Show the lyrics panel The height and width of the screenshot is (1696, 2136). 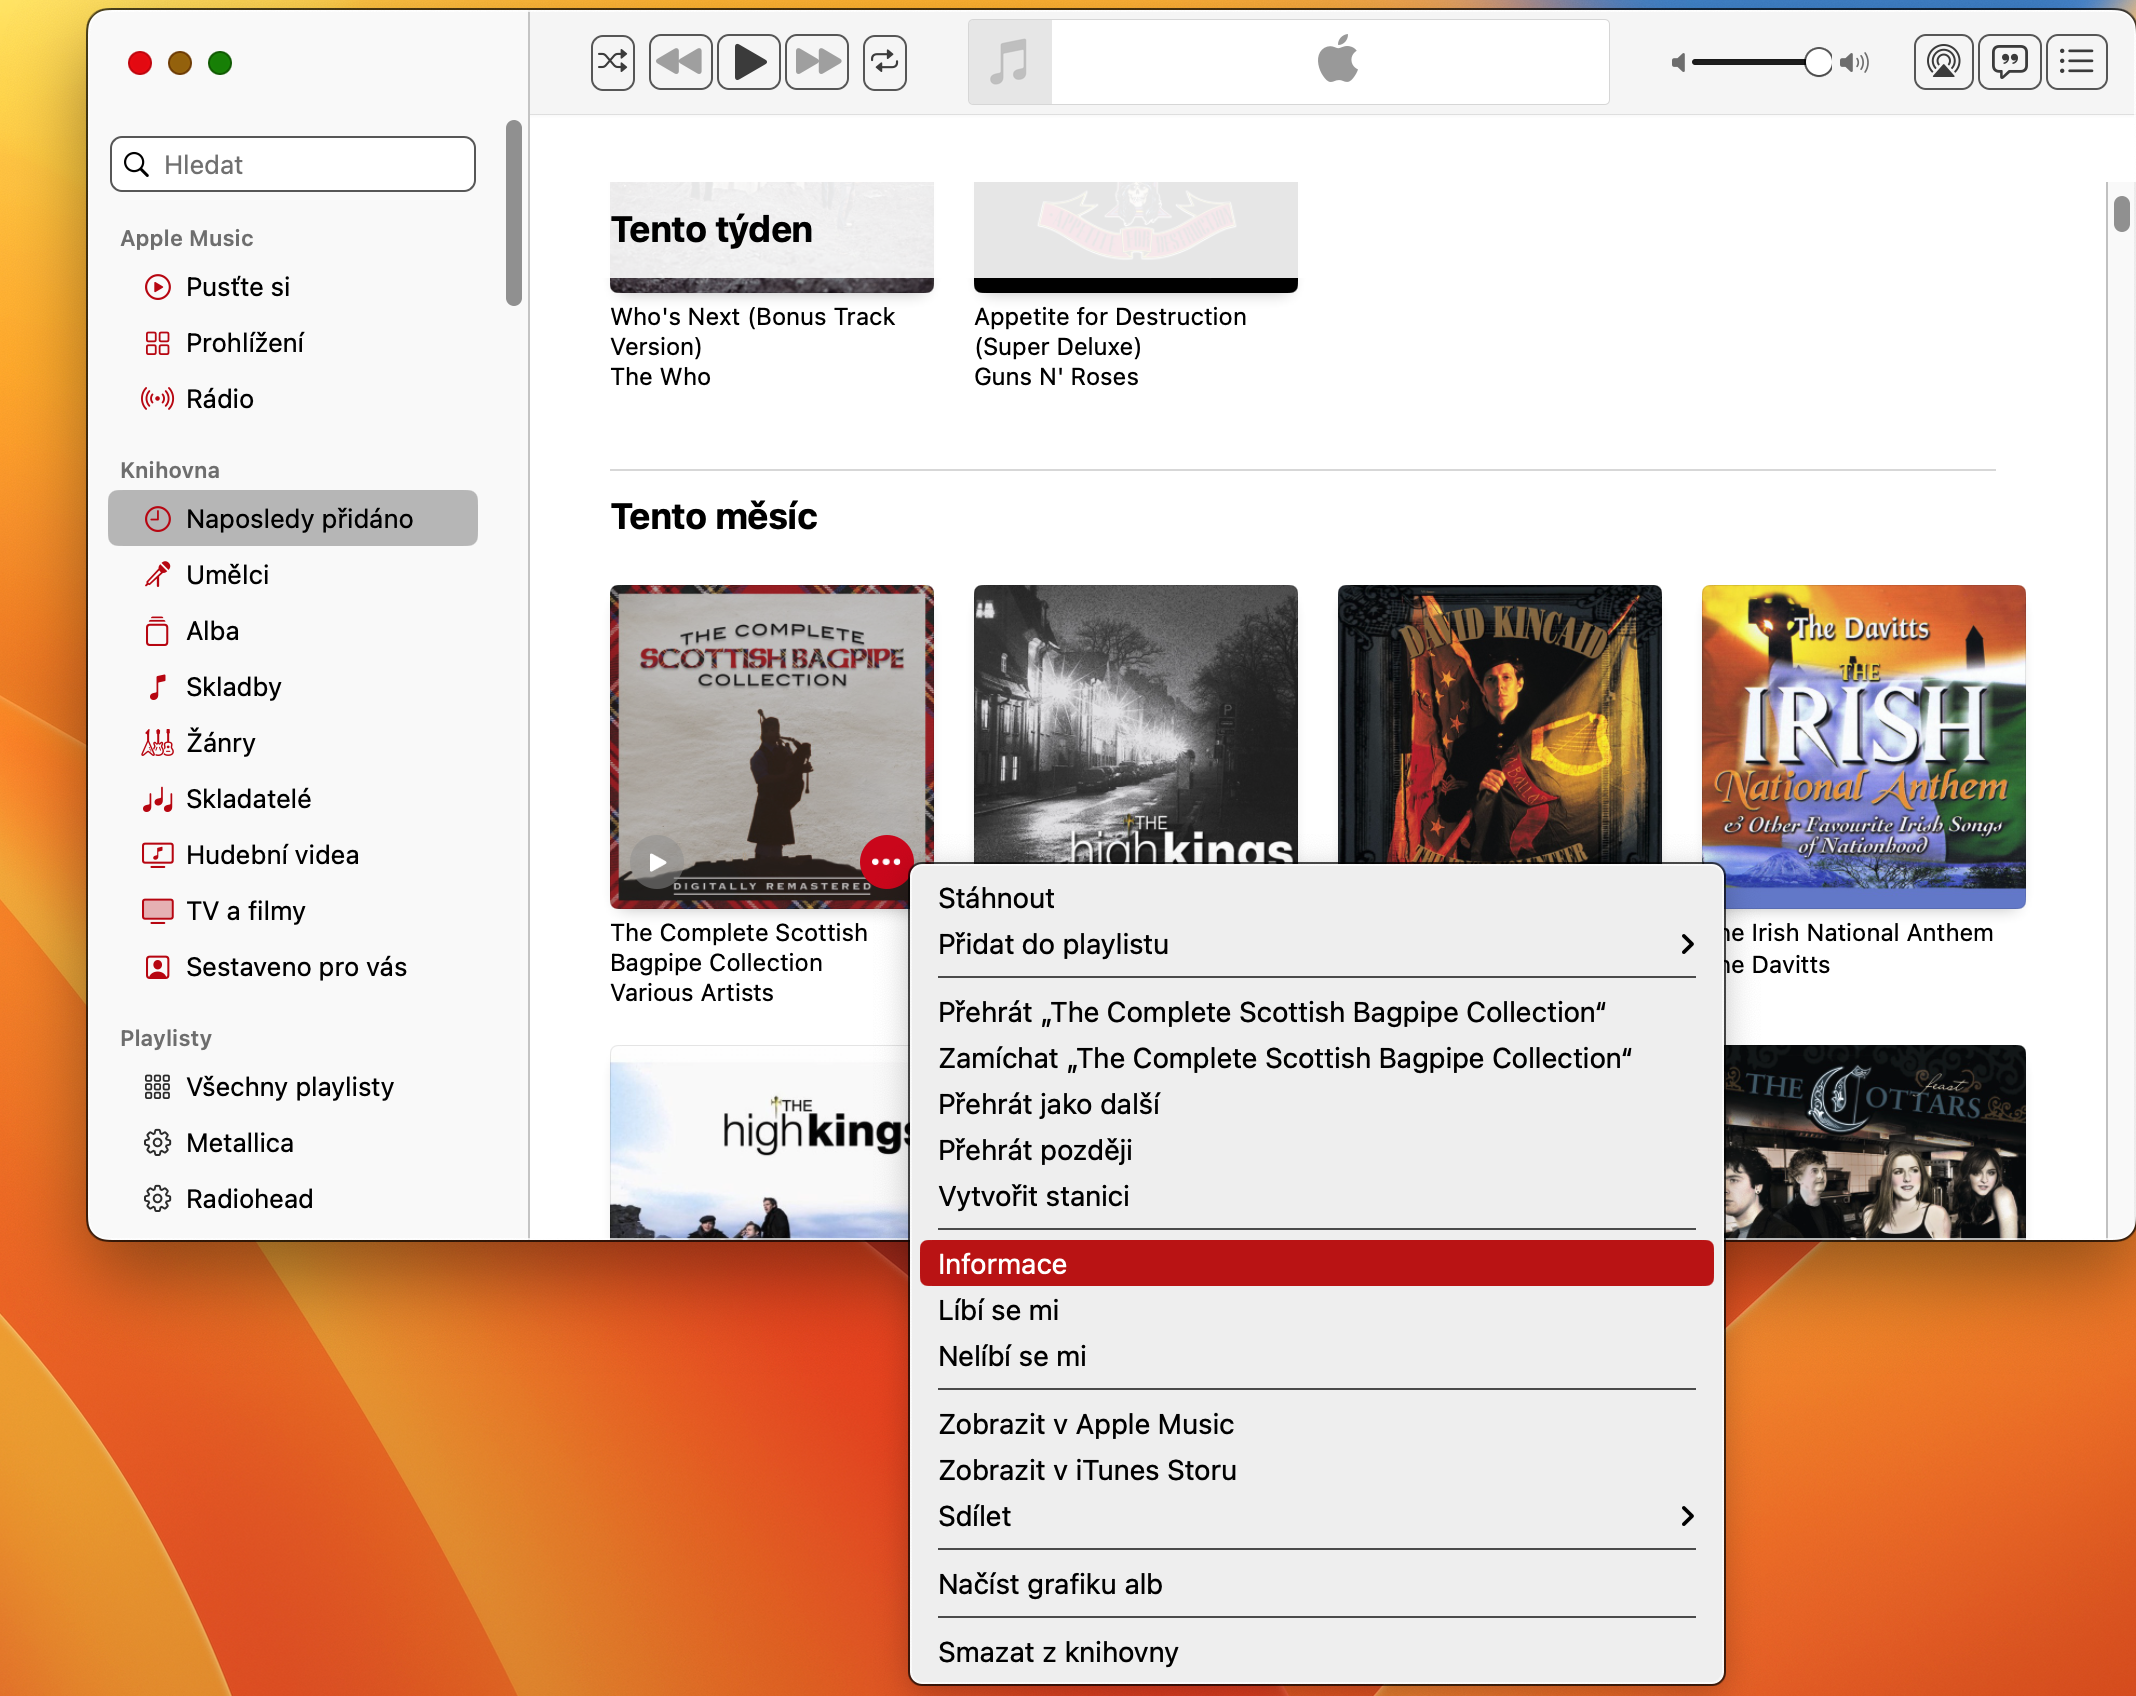(2010, 61)
